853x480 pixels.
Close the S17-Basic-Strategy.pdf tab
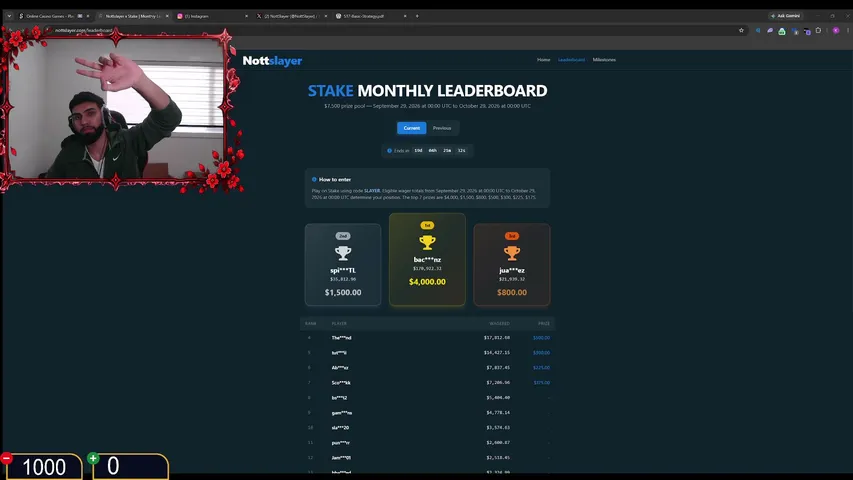[405, 16]
